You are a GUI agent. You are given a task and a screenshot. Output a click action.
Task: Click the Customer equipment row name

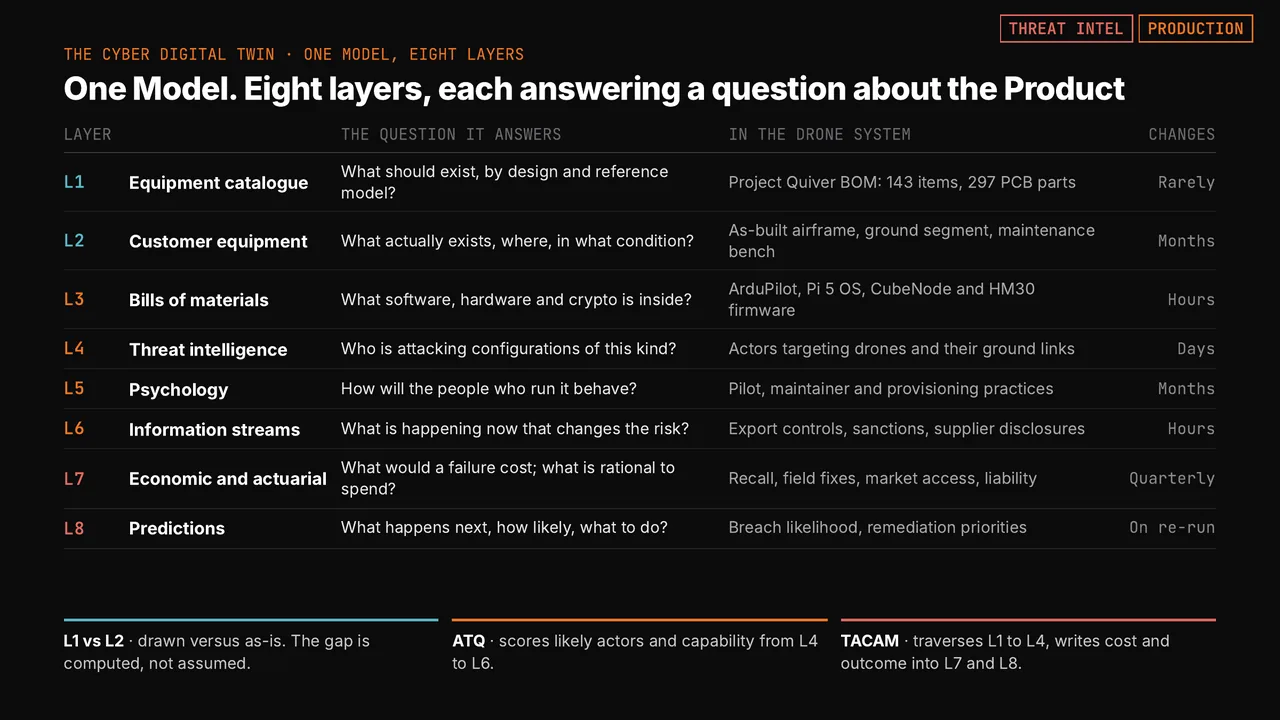218,241
